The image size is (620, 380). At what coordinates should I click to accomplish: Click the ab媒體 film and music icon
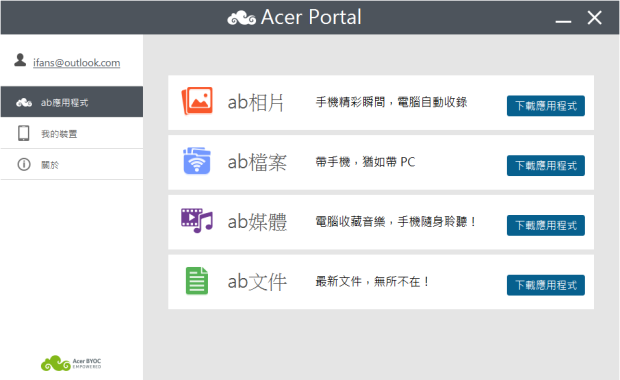point(197,221)
